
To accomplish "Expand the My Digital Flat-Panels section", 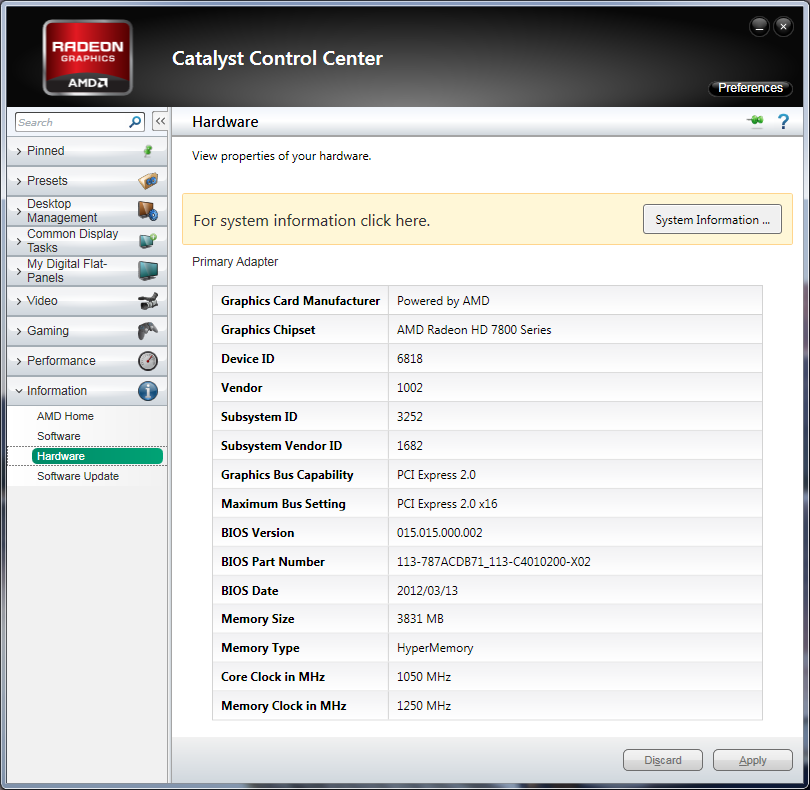I will pyautogui.click(x=87, y=271).
